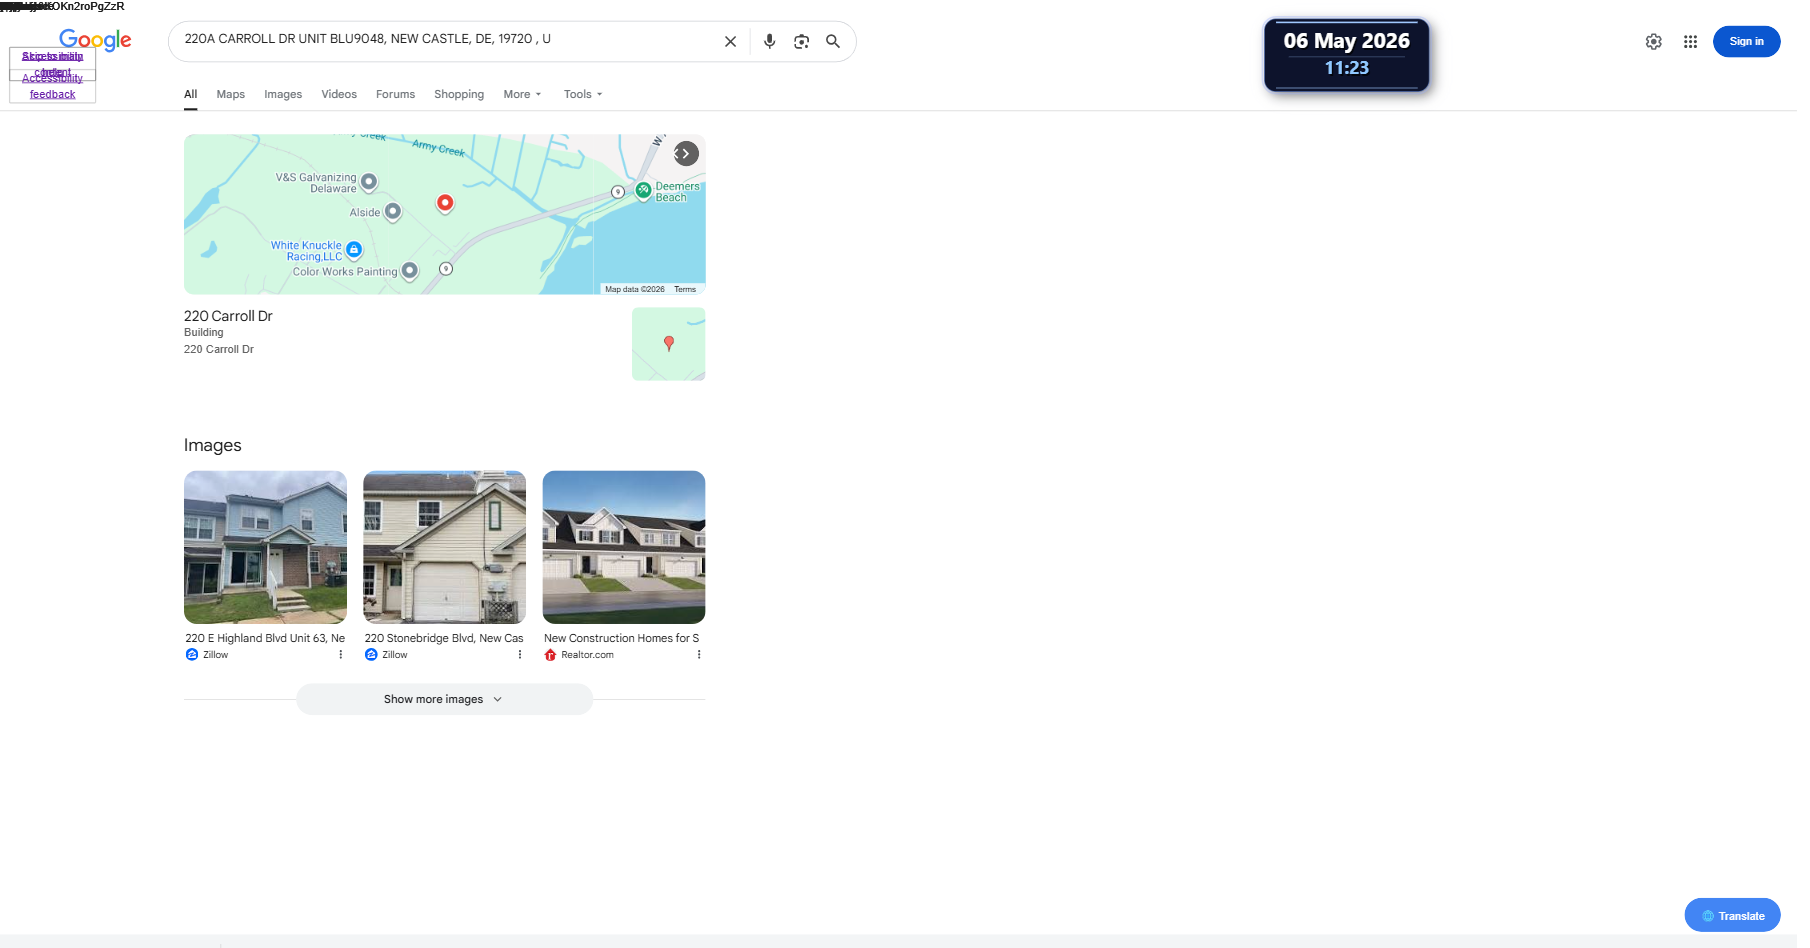Click the 'Army Creek' label on the map
This screenshot has height=948, width=1810.
(439, 148)
